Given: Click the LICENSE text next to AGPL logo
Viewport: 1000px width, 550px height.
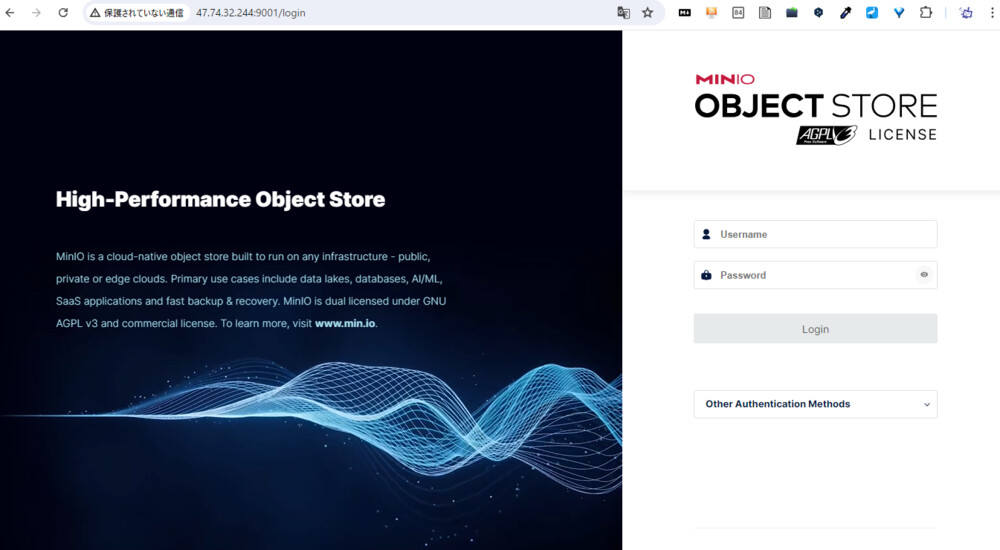Looking at the screenshot, I should [902, 135].
